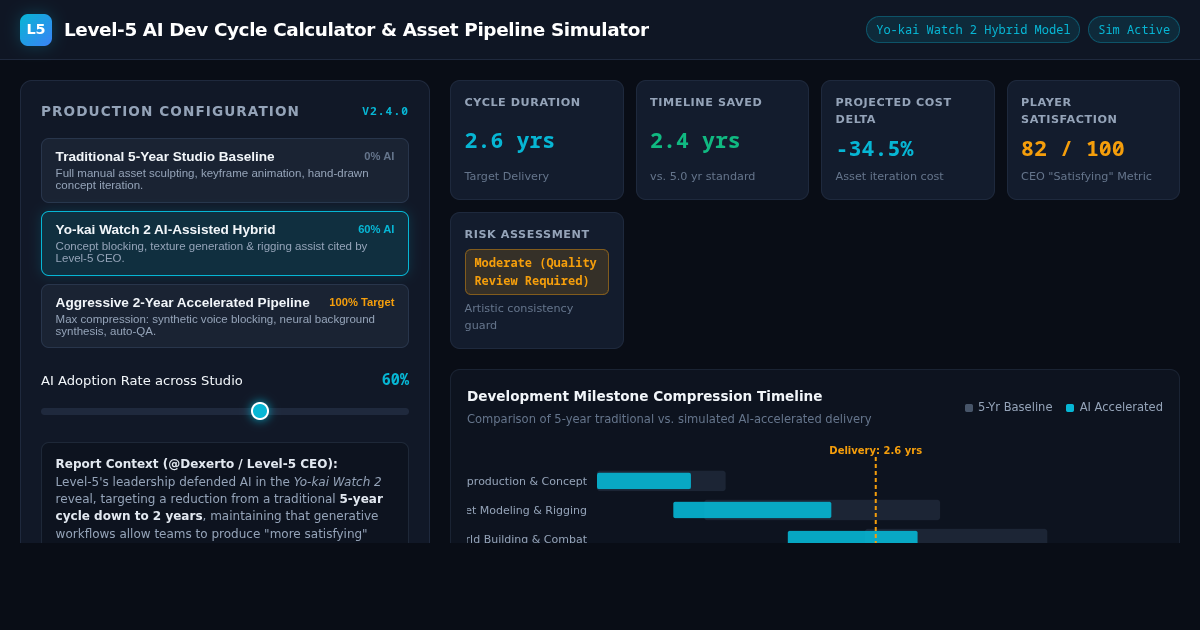
Task: Click the AI Adoption Rate across Studio label
Action: 142,381
